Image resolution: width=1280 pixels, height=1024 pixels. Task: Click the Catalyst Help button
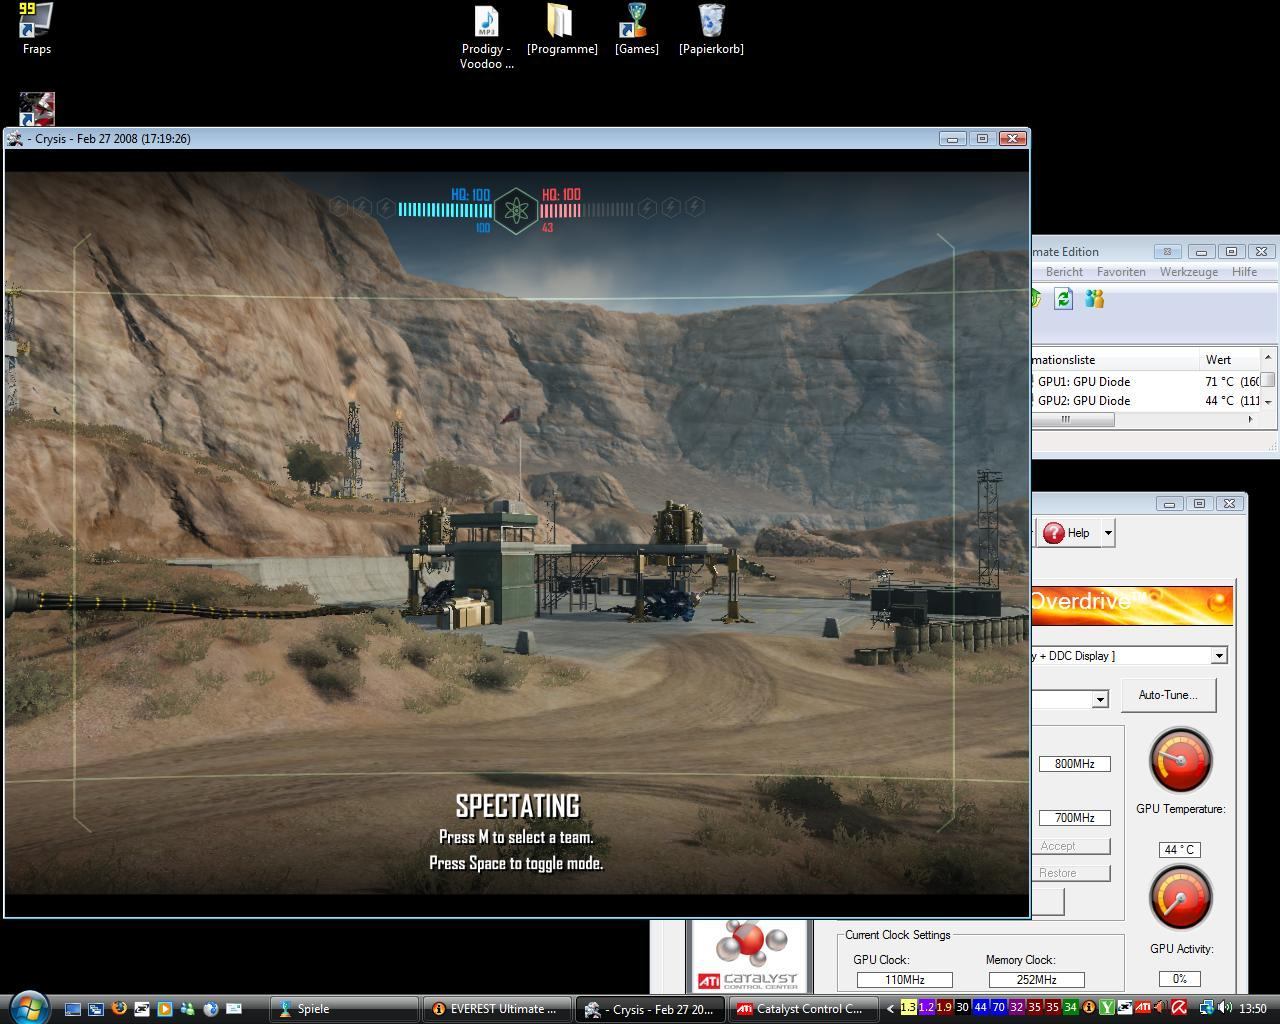point(1067,533)
